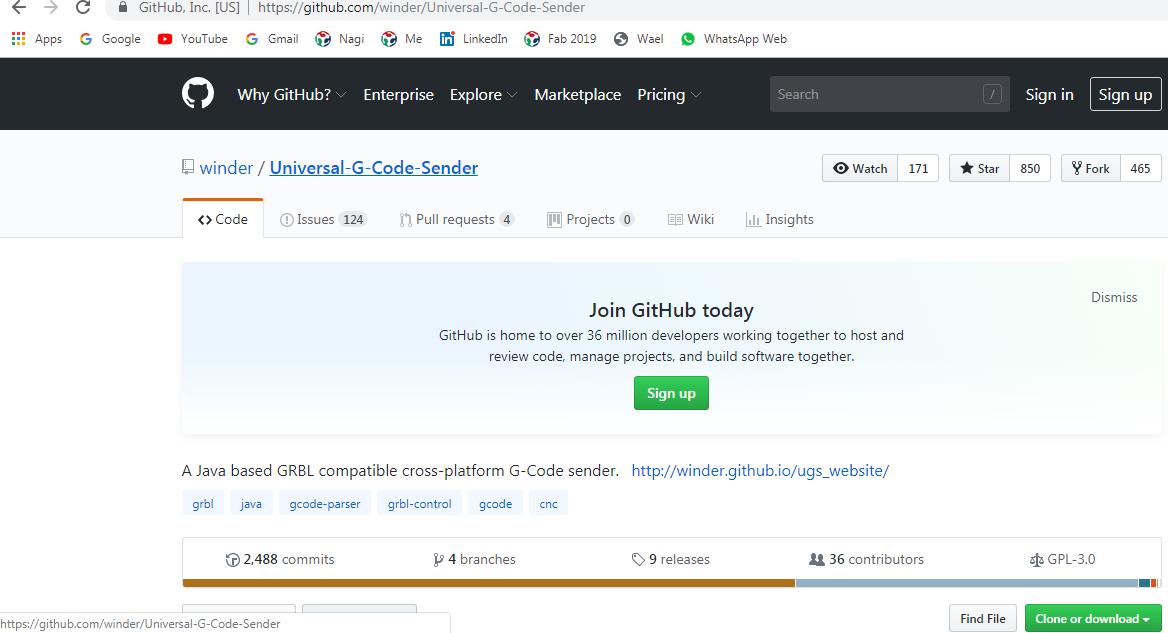
Task: Click the green Sign up button
Action: (670, 393)
